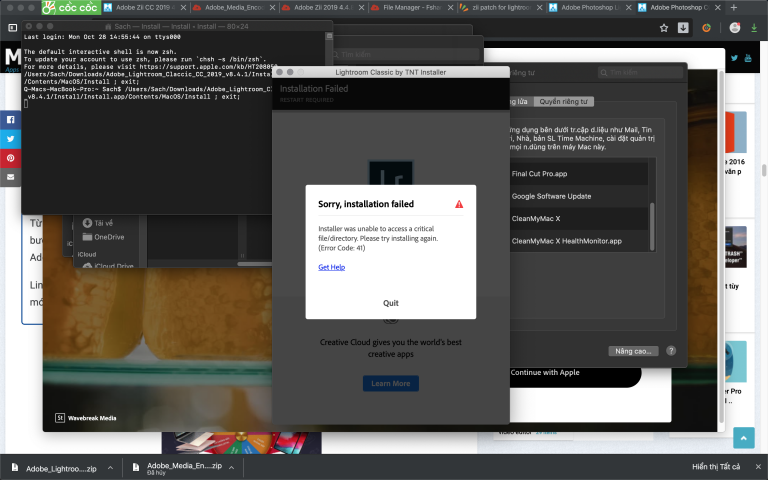Screen dimensions: 768x480
Task: Click the green download arrow icon
Action: (x=754, y=28)
